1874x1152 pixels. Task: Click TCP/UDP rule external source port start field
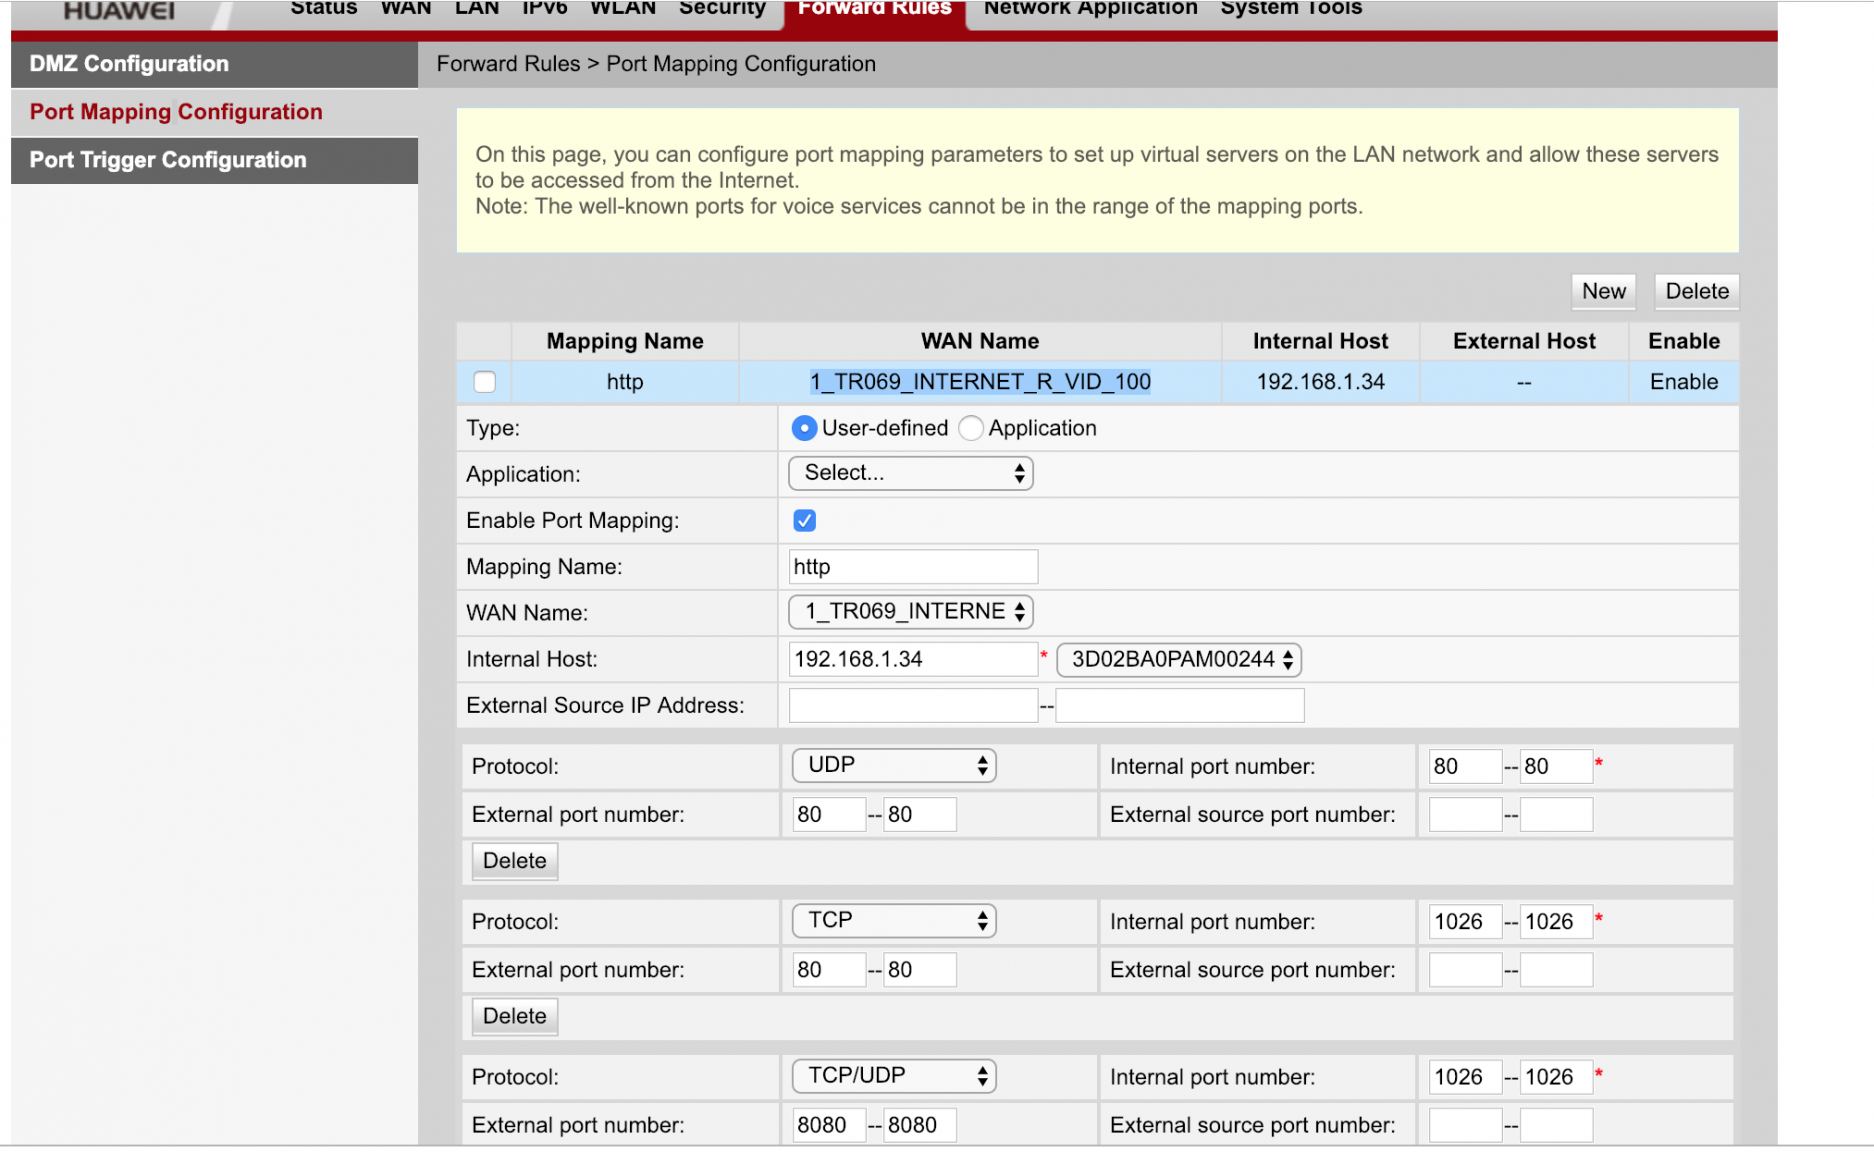point(1465,1125)
